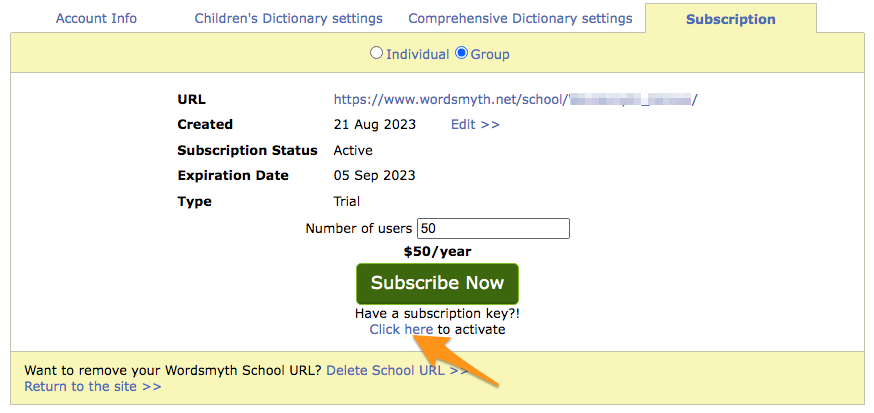The width and height of the screenshot is (874, 413).
Task: Open the Account Info tab
Action: [x=96, y=18]
